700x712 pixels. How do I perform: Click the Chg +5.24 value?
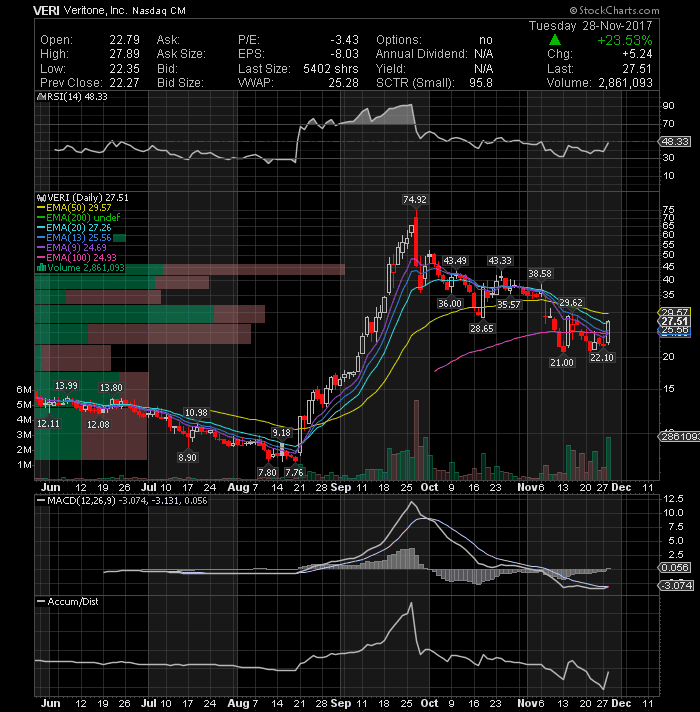tap(637, 54)
